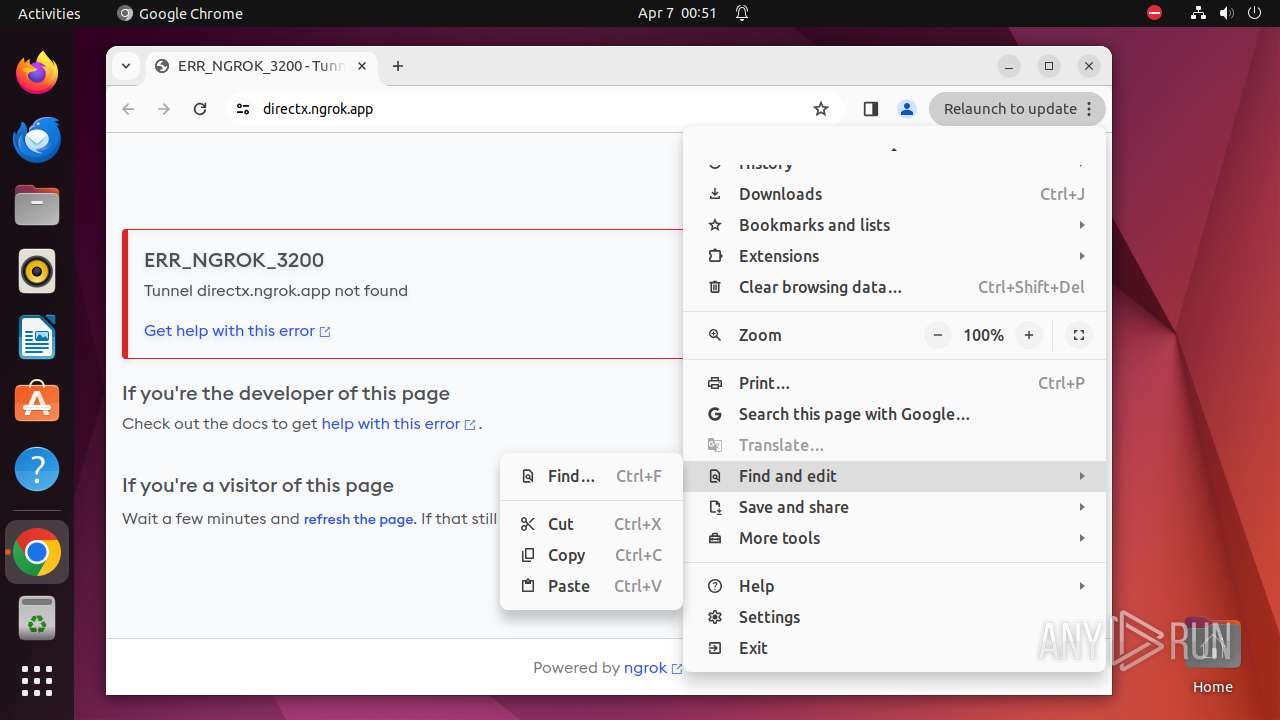Open Ubuntu Software from the dock

click(37, 403)
